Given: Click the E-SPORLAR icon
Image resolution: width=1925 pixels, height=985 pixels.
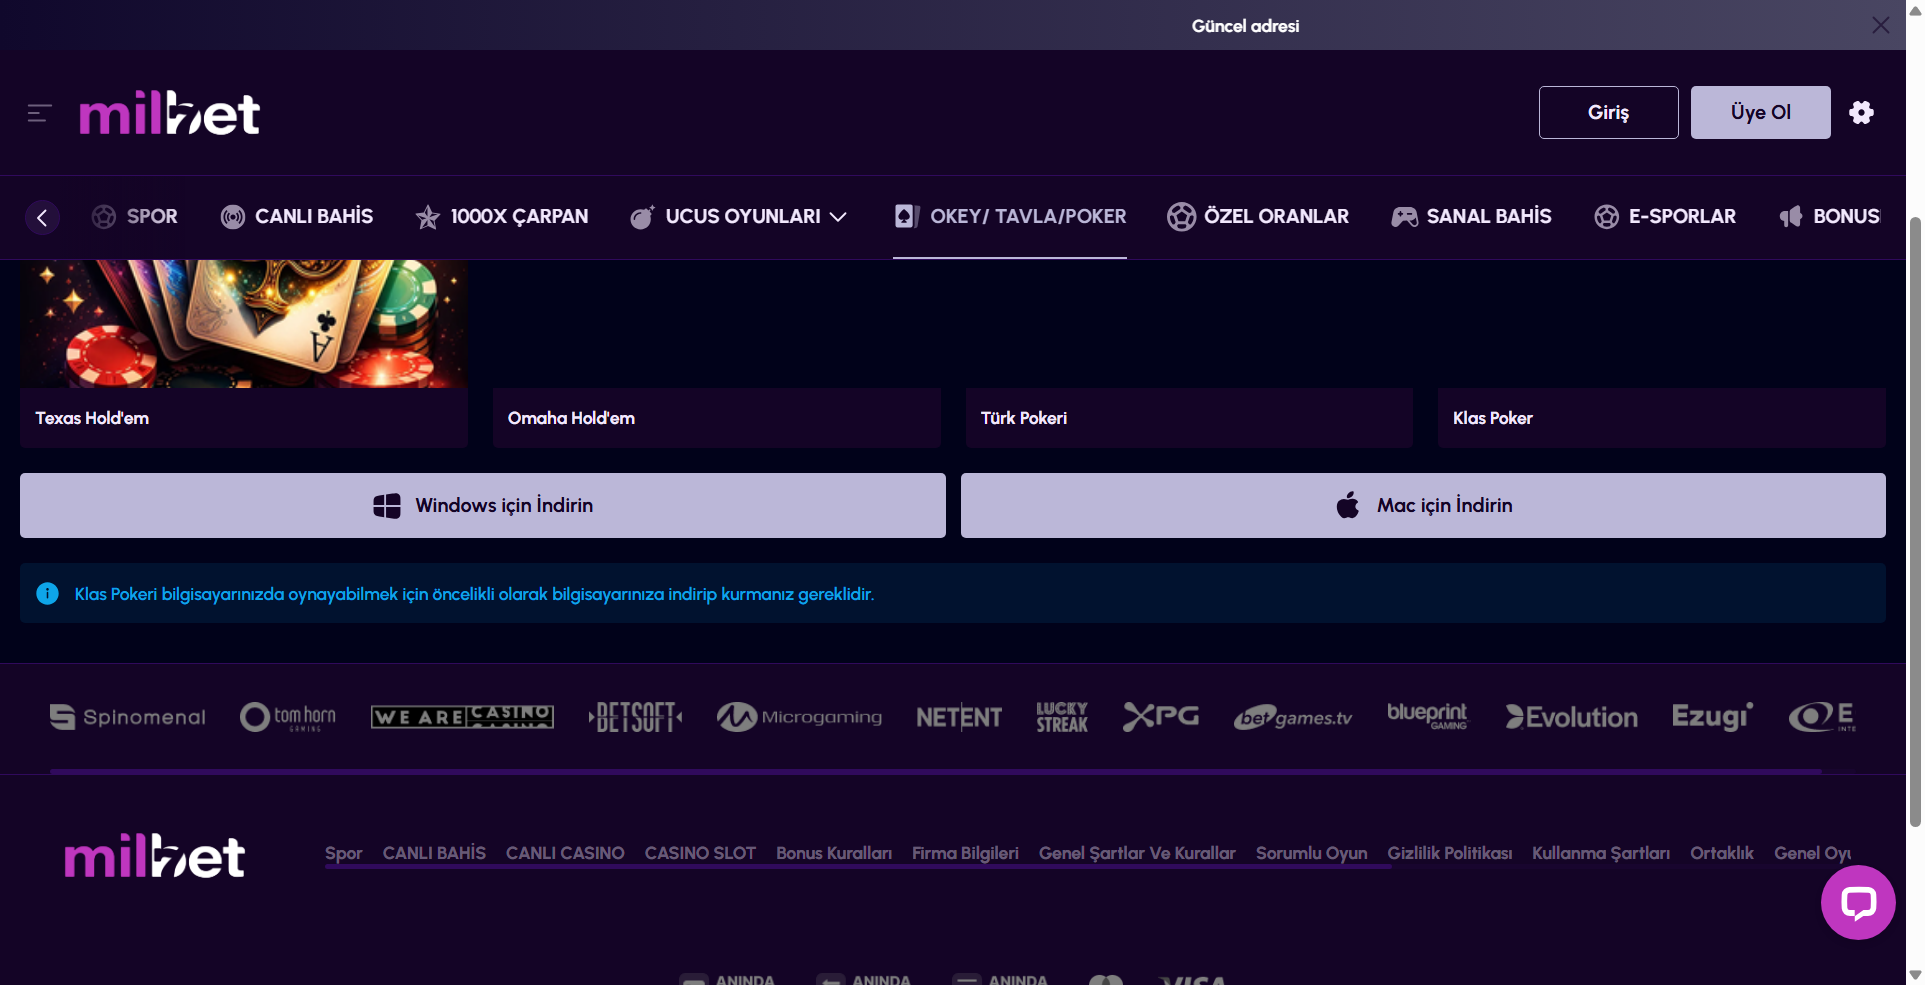Looking at the screenshot, I should pyautogui.click(x=1607, y=217).
